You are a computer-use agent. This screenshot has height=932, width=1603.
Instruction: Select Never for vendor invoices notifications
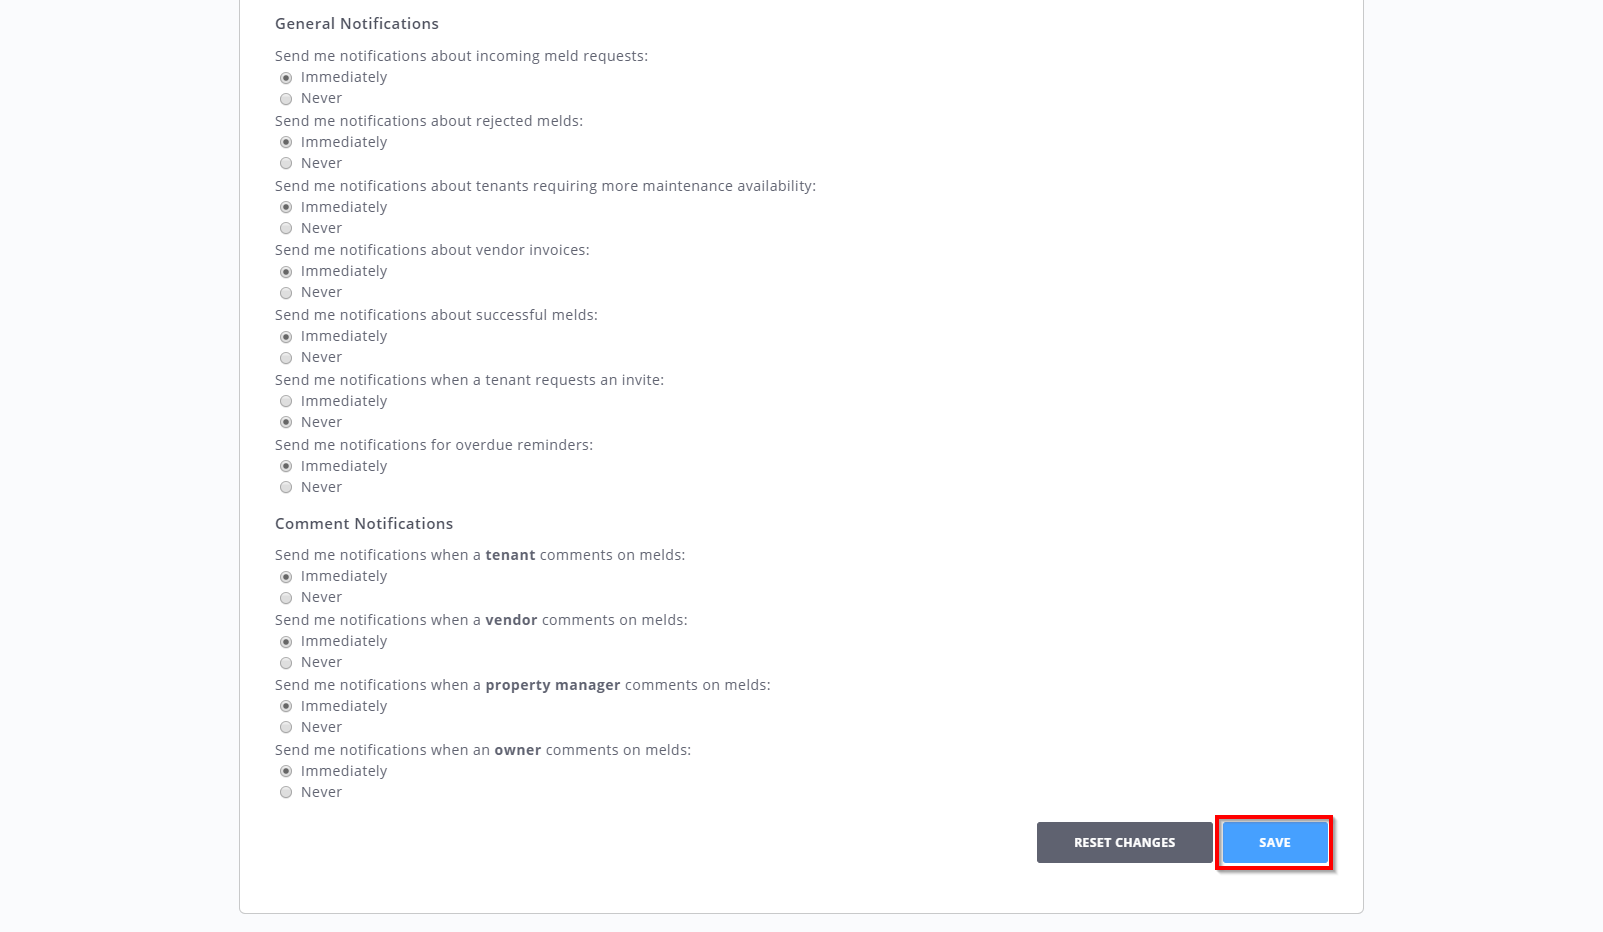point(286,293)
